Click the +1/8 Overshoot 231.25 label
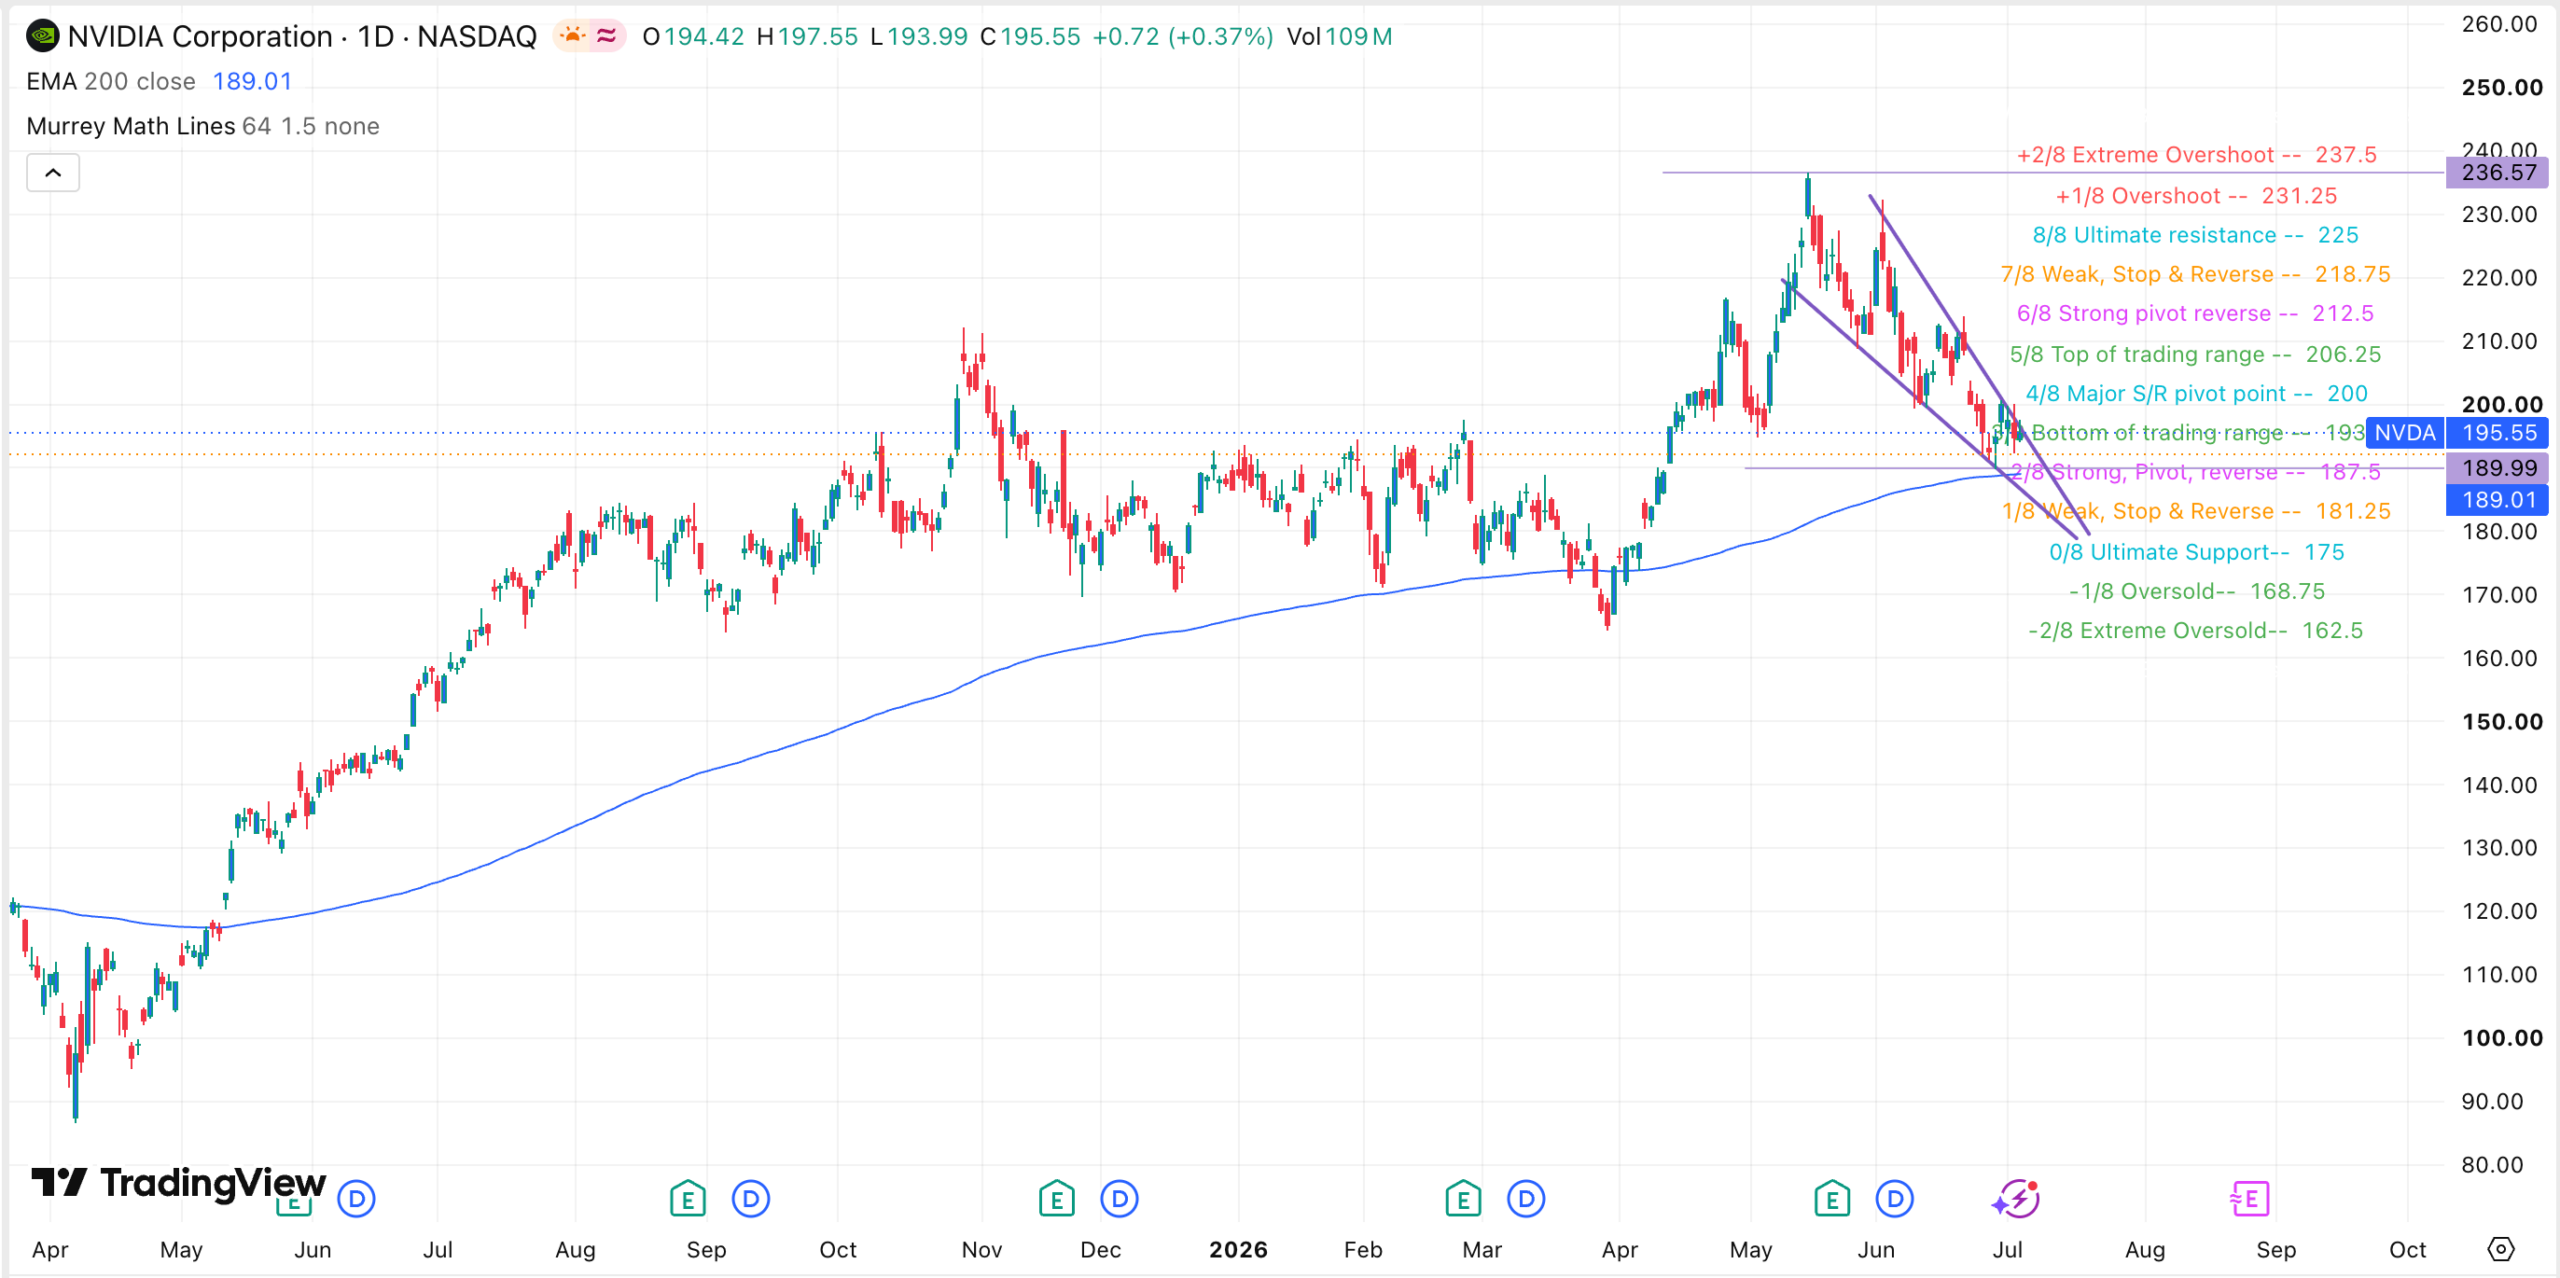Image resolution: width=2560 pixels, height=1278 pixels. coord(2196,196)
